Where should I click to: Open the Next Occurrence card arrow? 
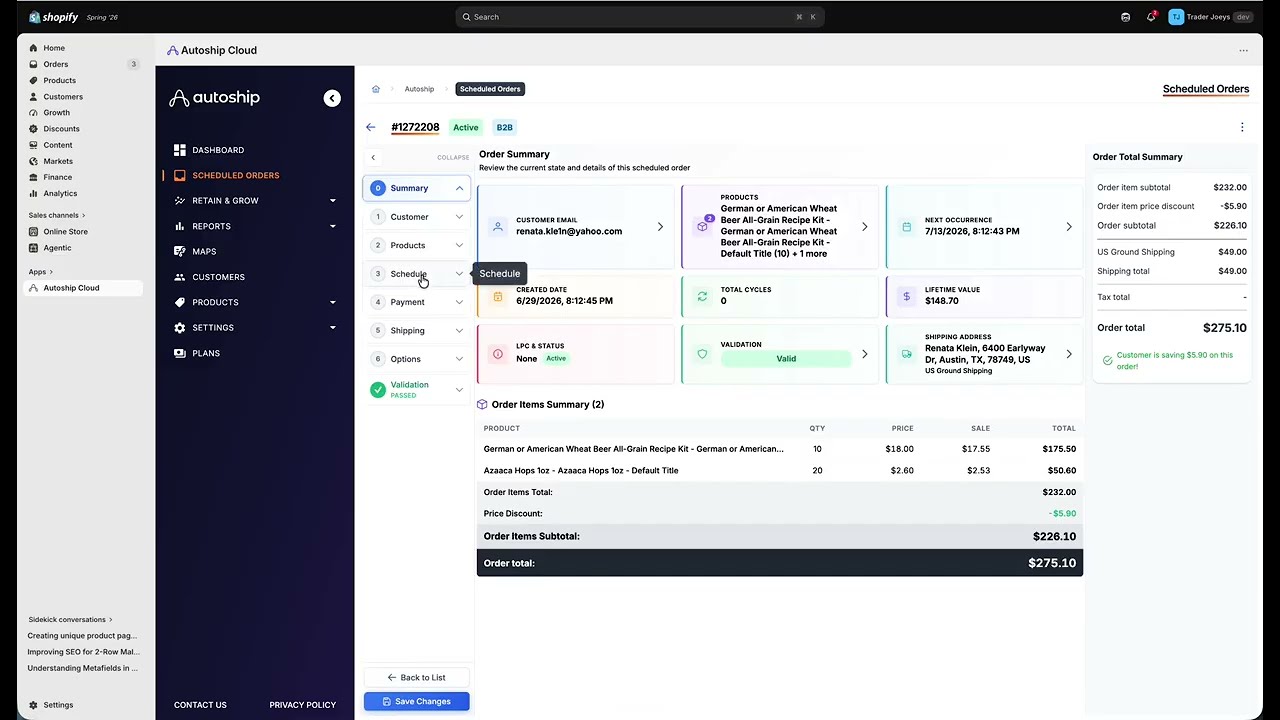point(1069,227)
